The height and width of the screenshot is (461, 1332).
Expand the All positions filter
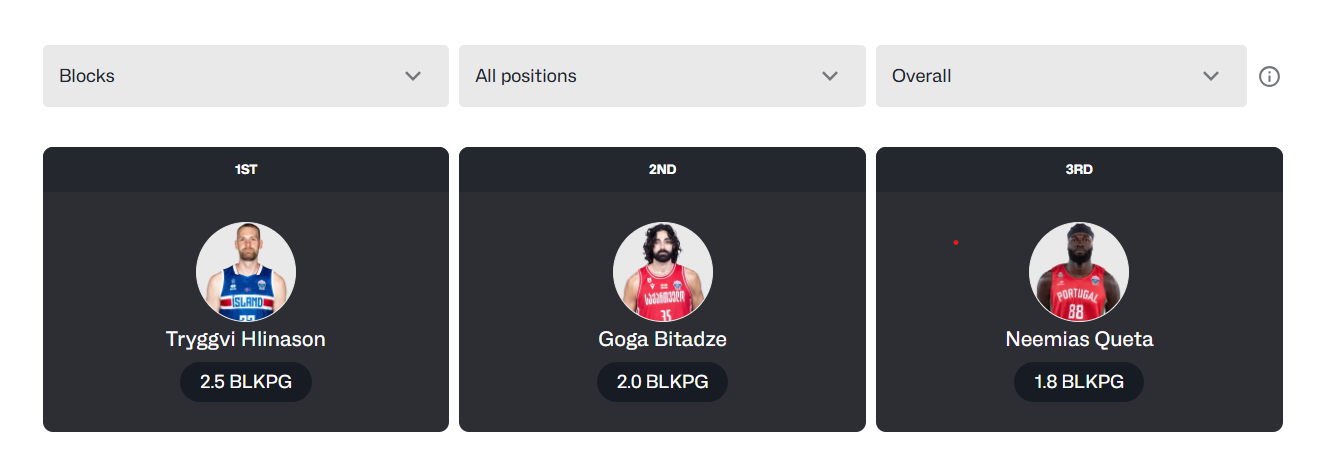[662, 76]
